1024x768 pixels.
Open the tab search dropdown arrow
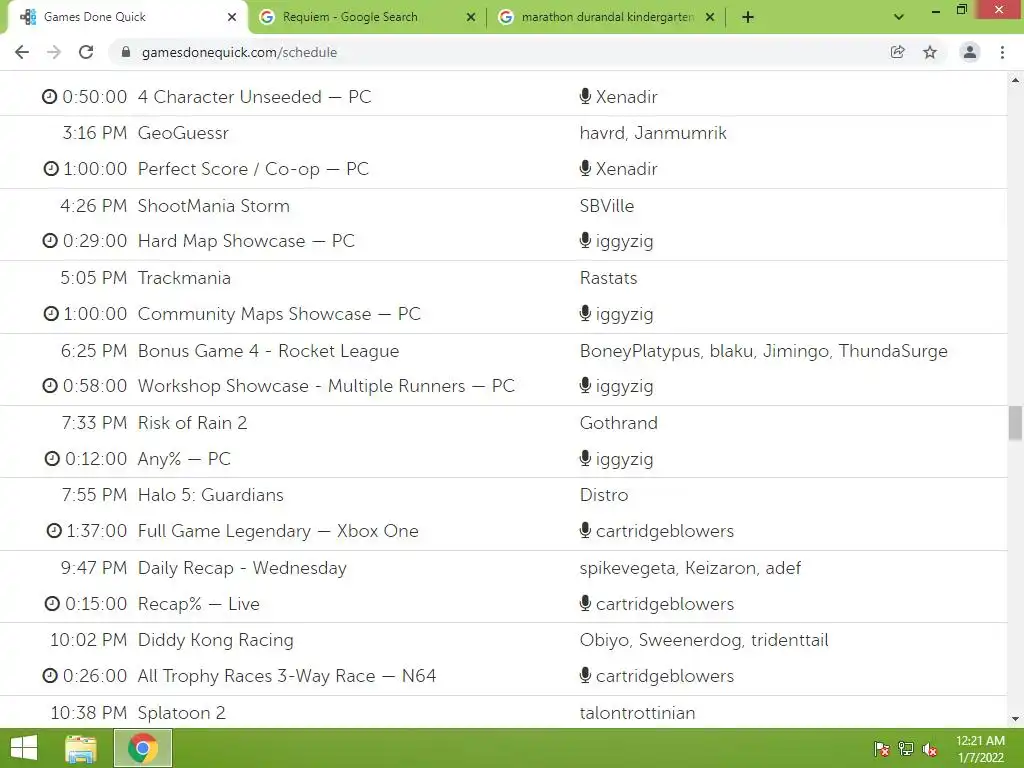click(x=899, y=17)
